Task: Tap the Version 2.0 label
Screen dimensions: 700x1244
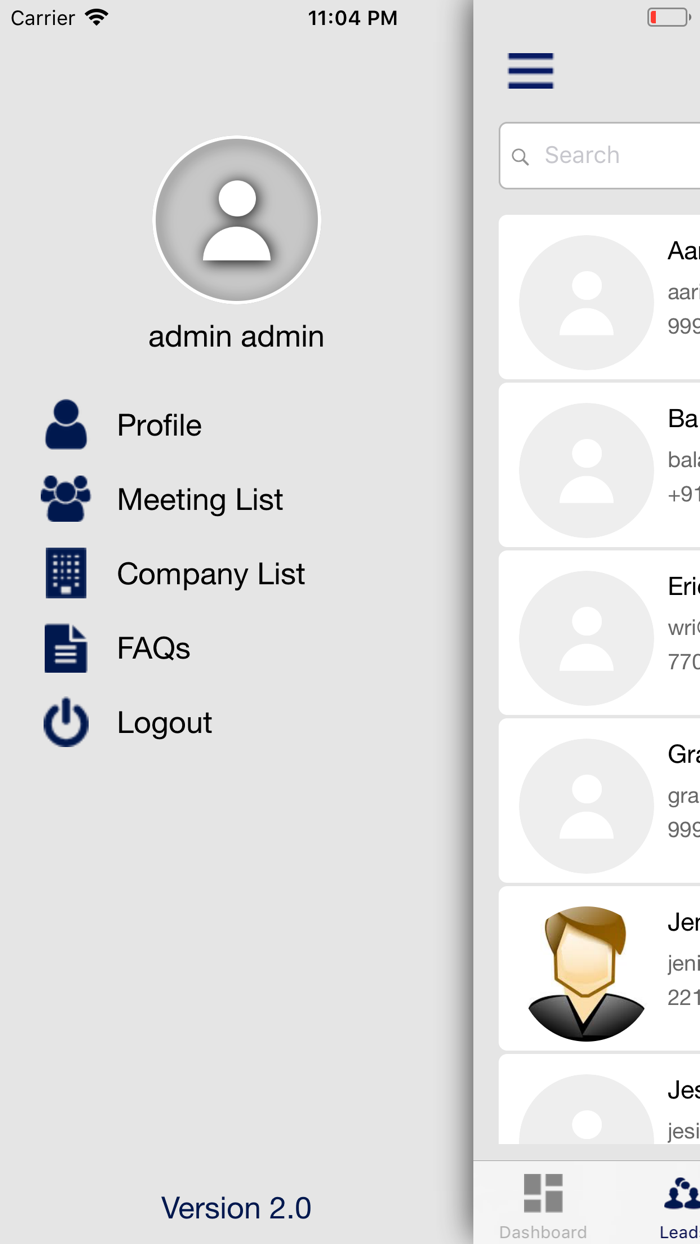Action: 236,1208
